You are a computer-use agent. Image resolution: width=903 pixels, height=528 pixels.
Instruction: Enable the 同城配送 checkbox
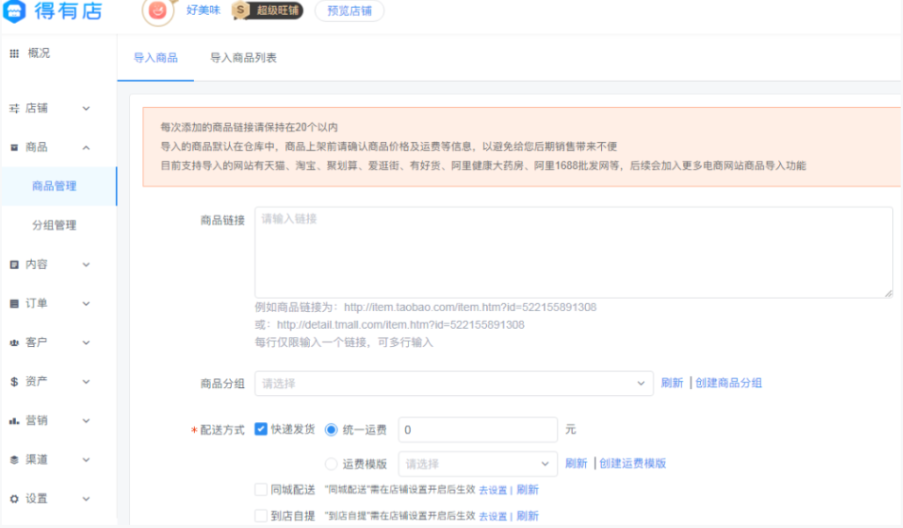pos(261,489)
